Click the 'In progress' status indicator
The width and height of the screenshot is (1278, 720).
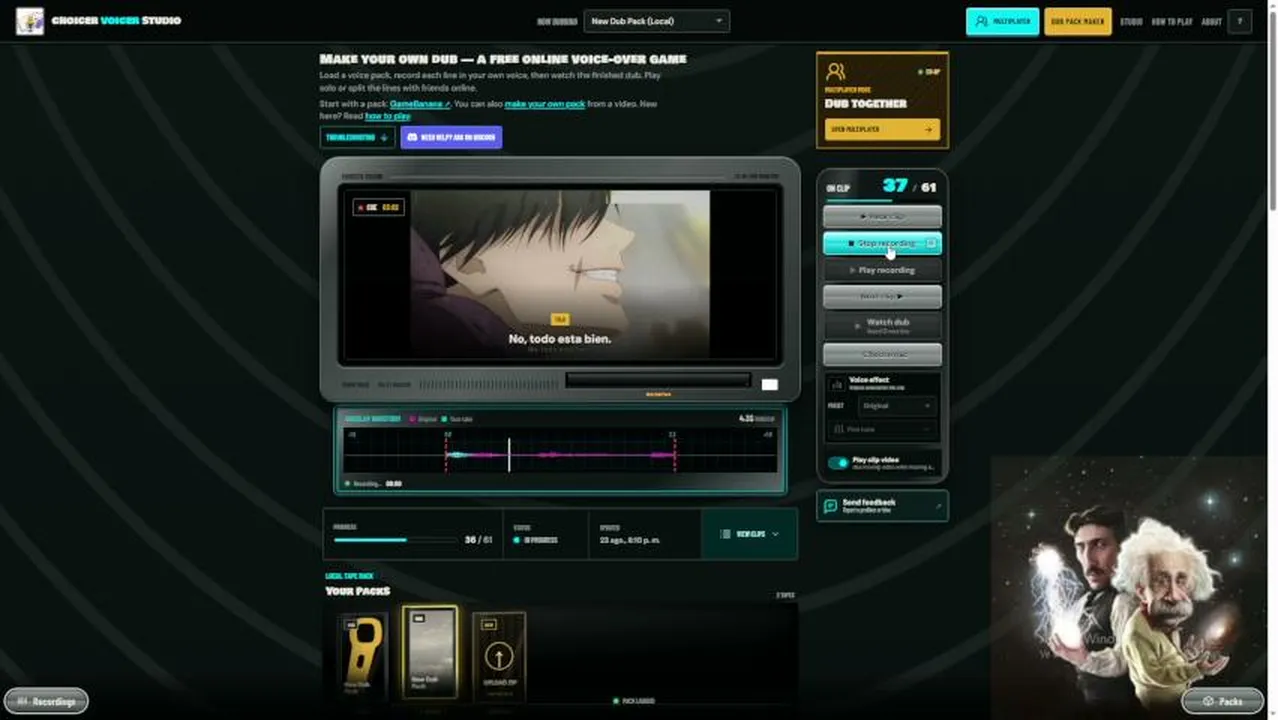click(x=535, y=540)
